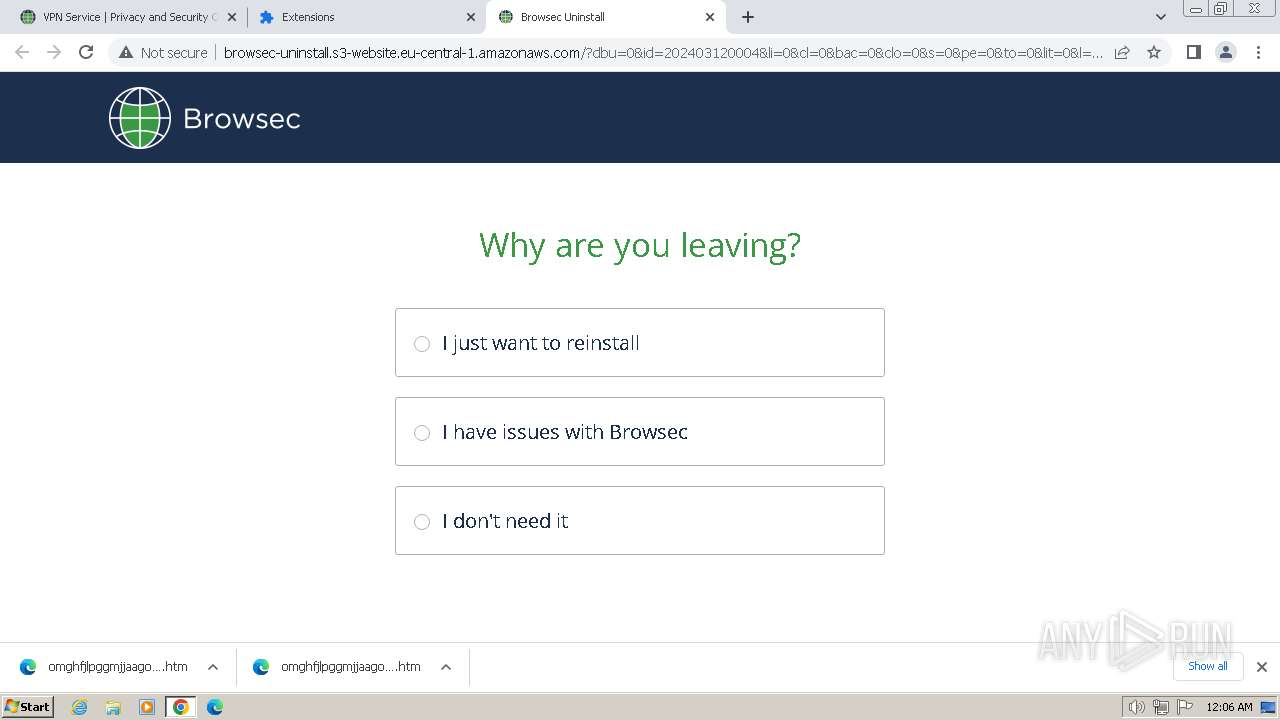The width and height of the screenshot is (1280, 720).
Task: Click the 12:06 AM clock
Action: tap(1229, 707)
